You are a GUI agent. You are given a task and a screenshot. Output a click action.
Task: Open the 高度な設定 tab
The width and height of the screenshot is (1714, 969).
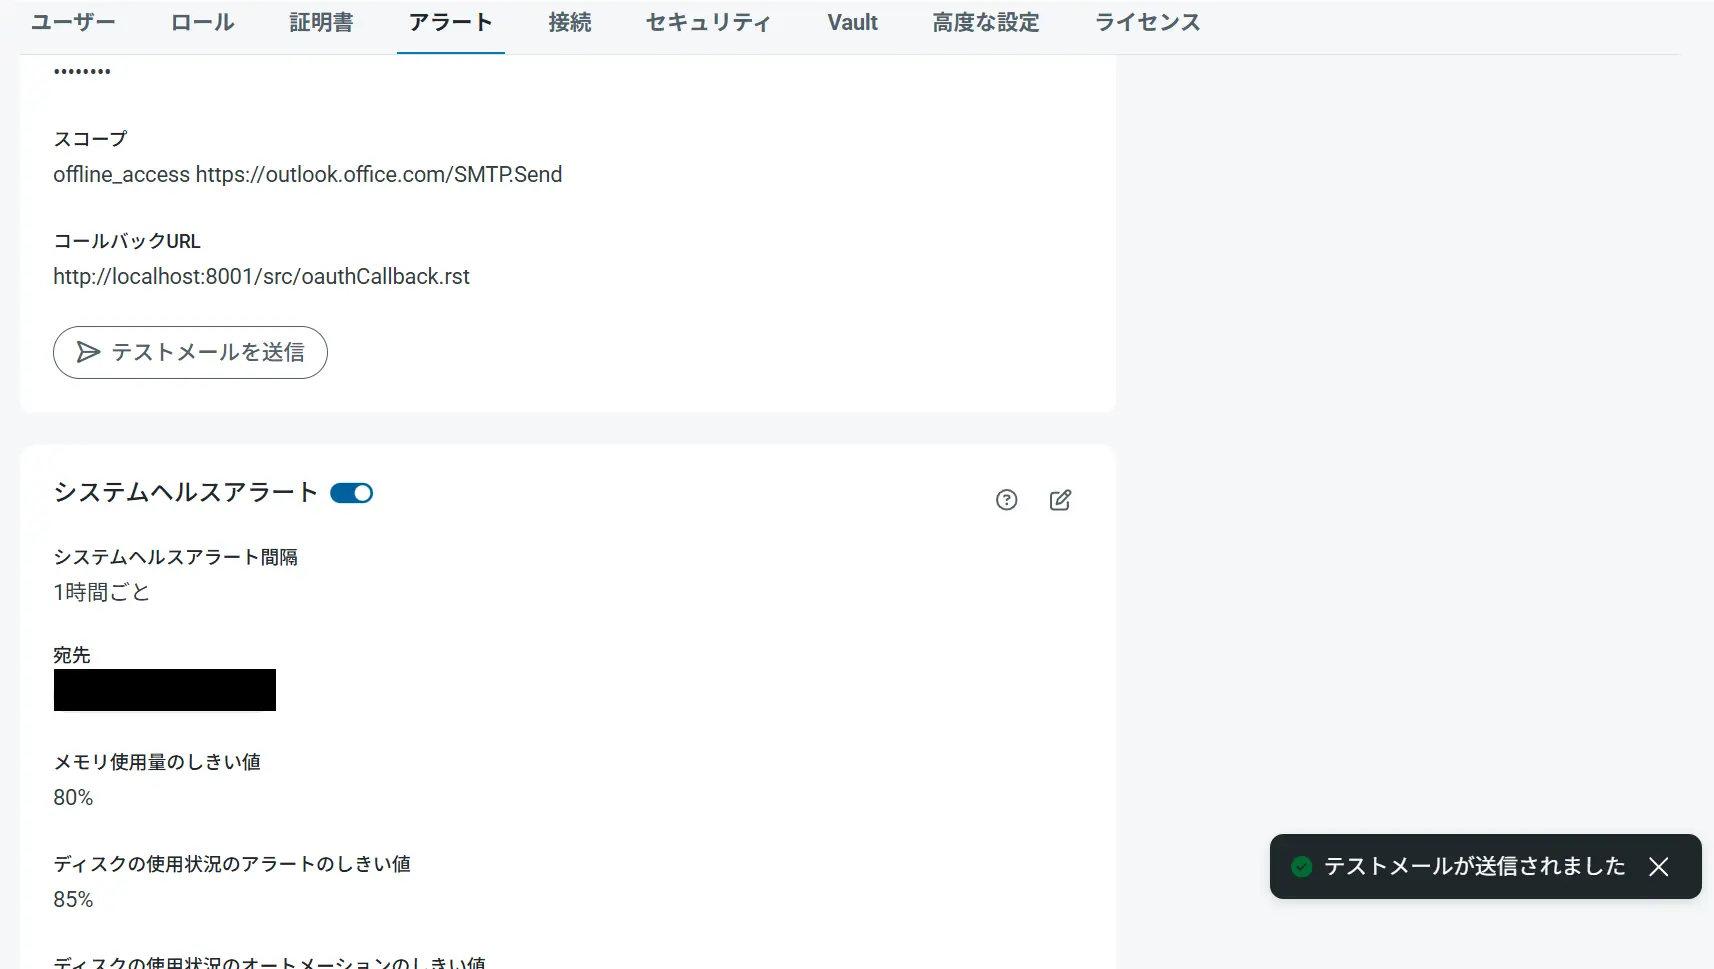[986, 22]
